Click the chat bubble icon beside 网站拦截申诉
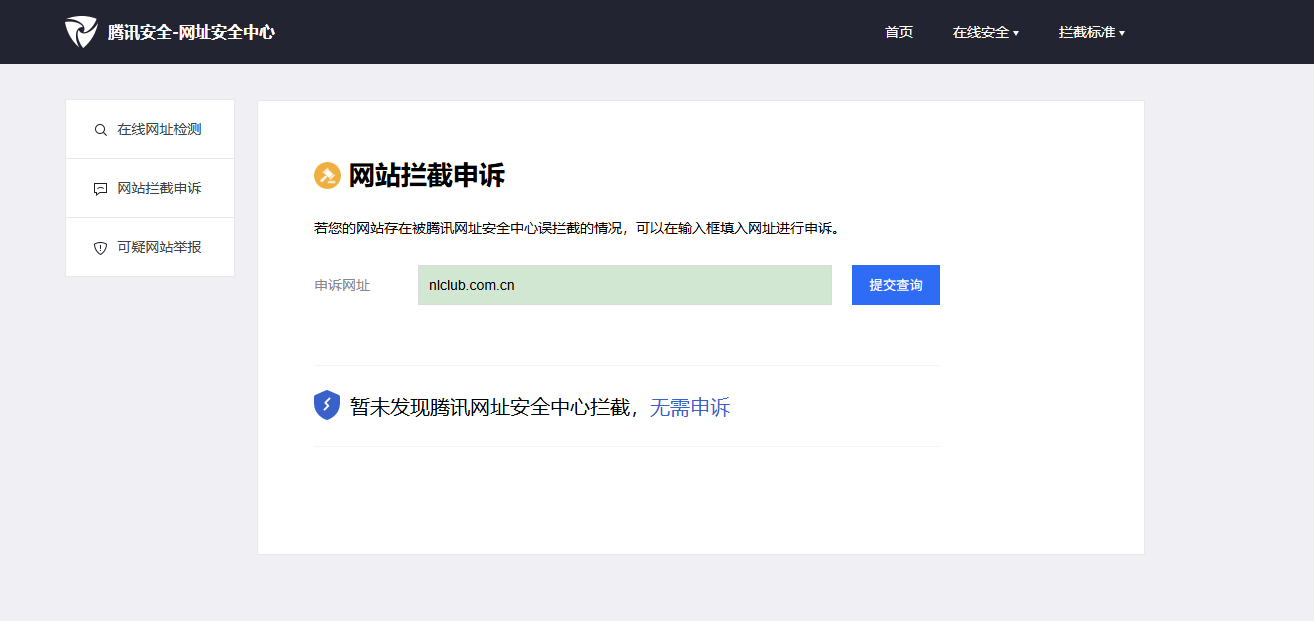The height and width of the screenshot is (621, 1314). (x=100, y=189)
